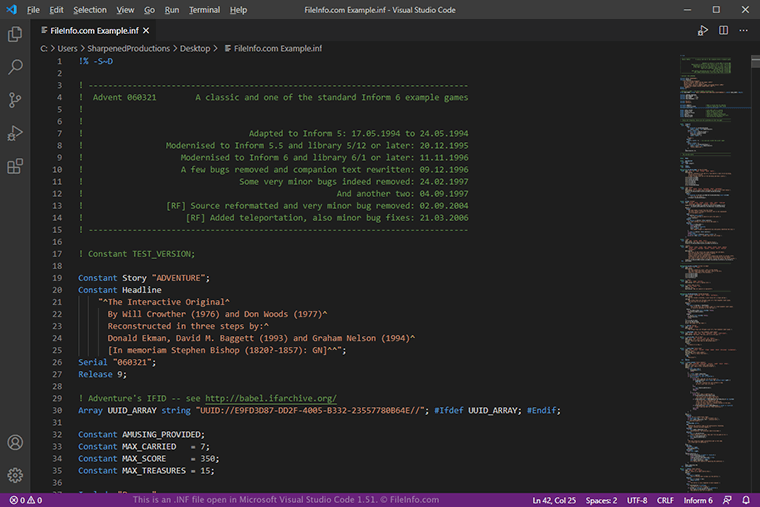Change the UTF-8 file encoding
Screen dimensions: 760x507
[636, 499]
